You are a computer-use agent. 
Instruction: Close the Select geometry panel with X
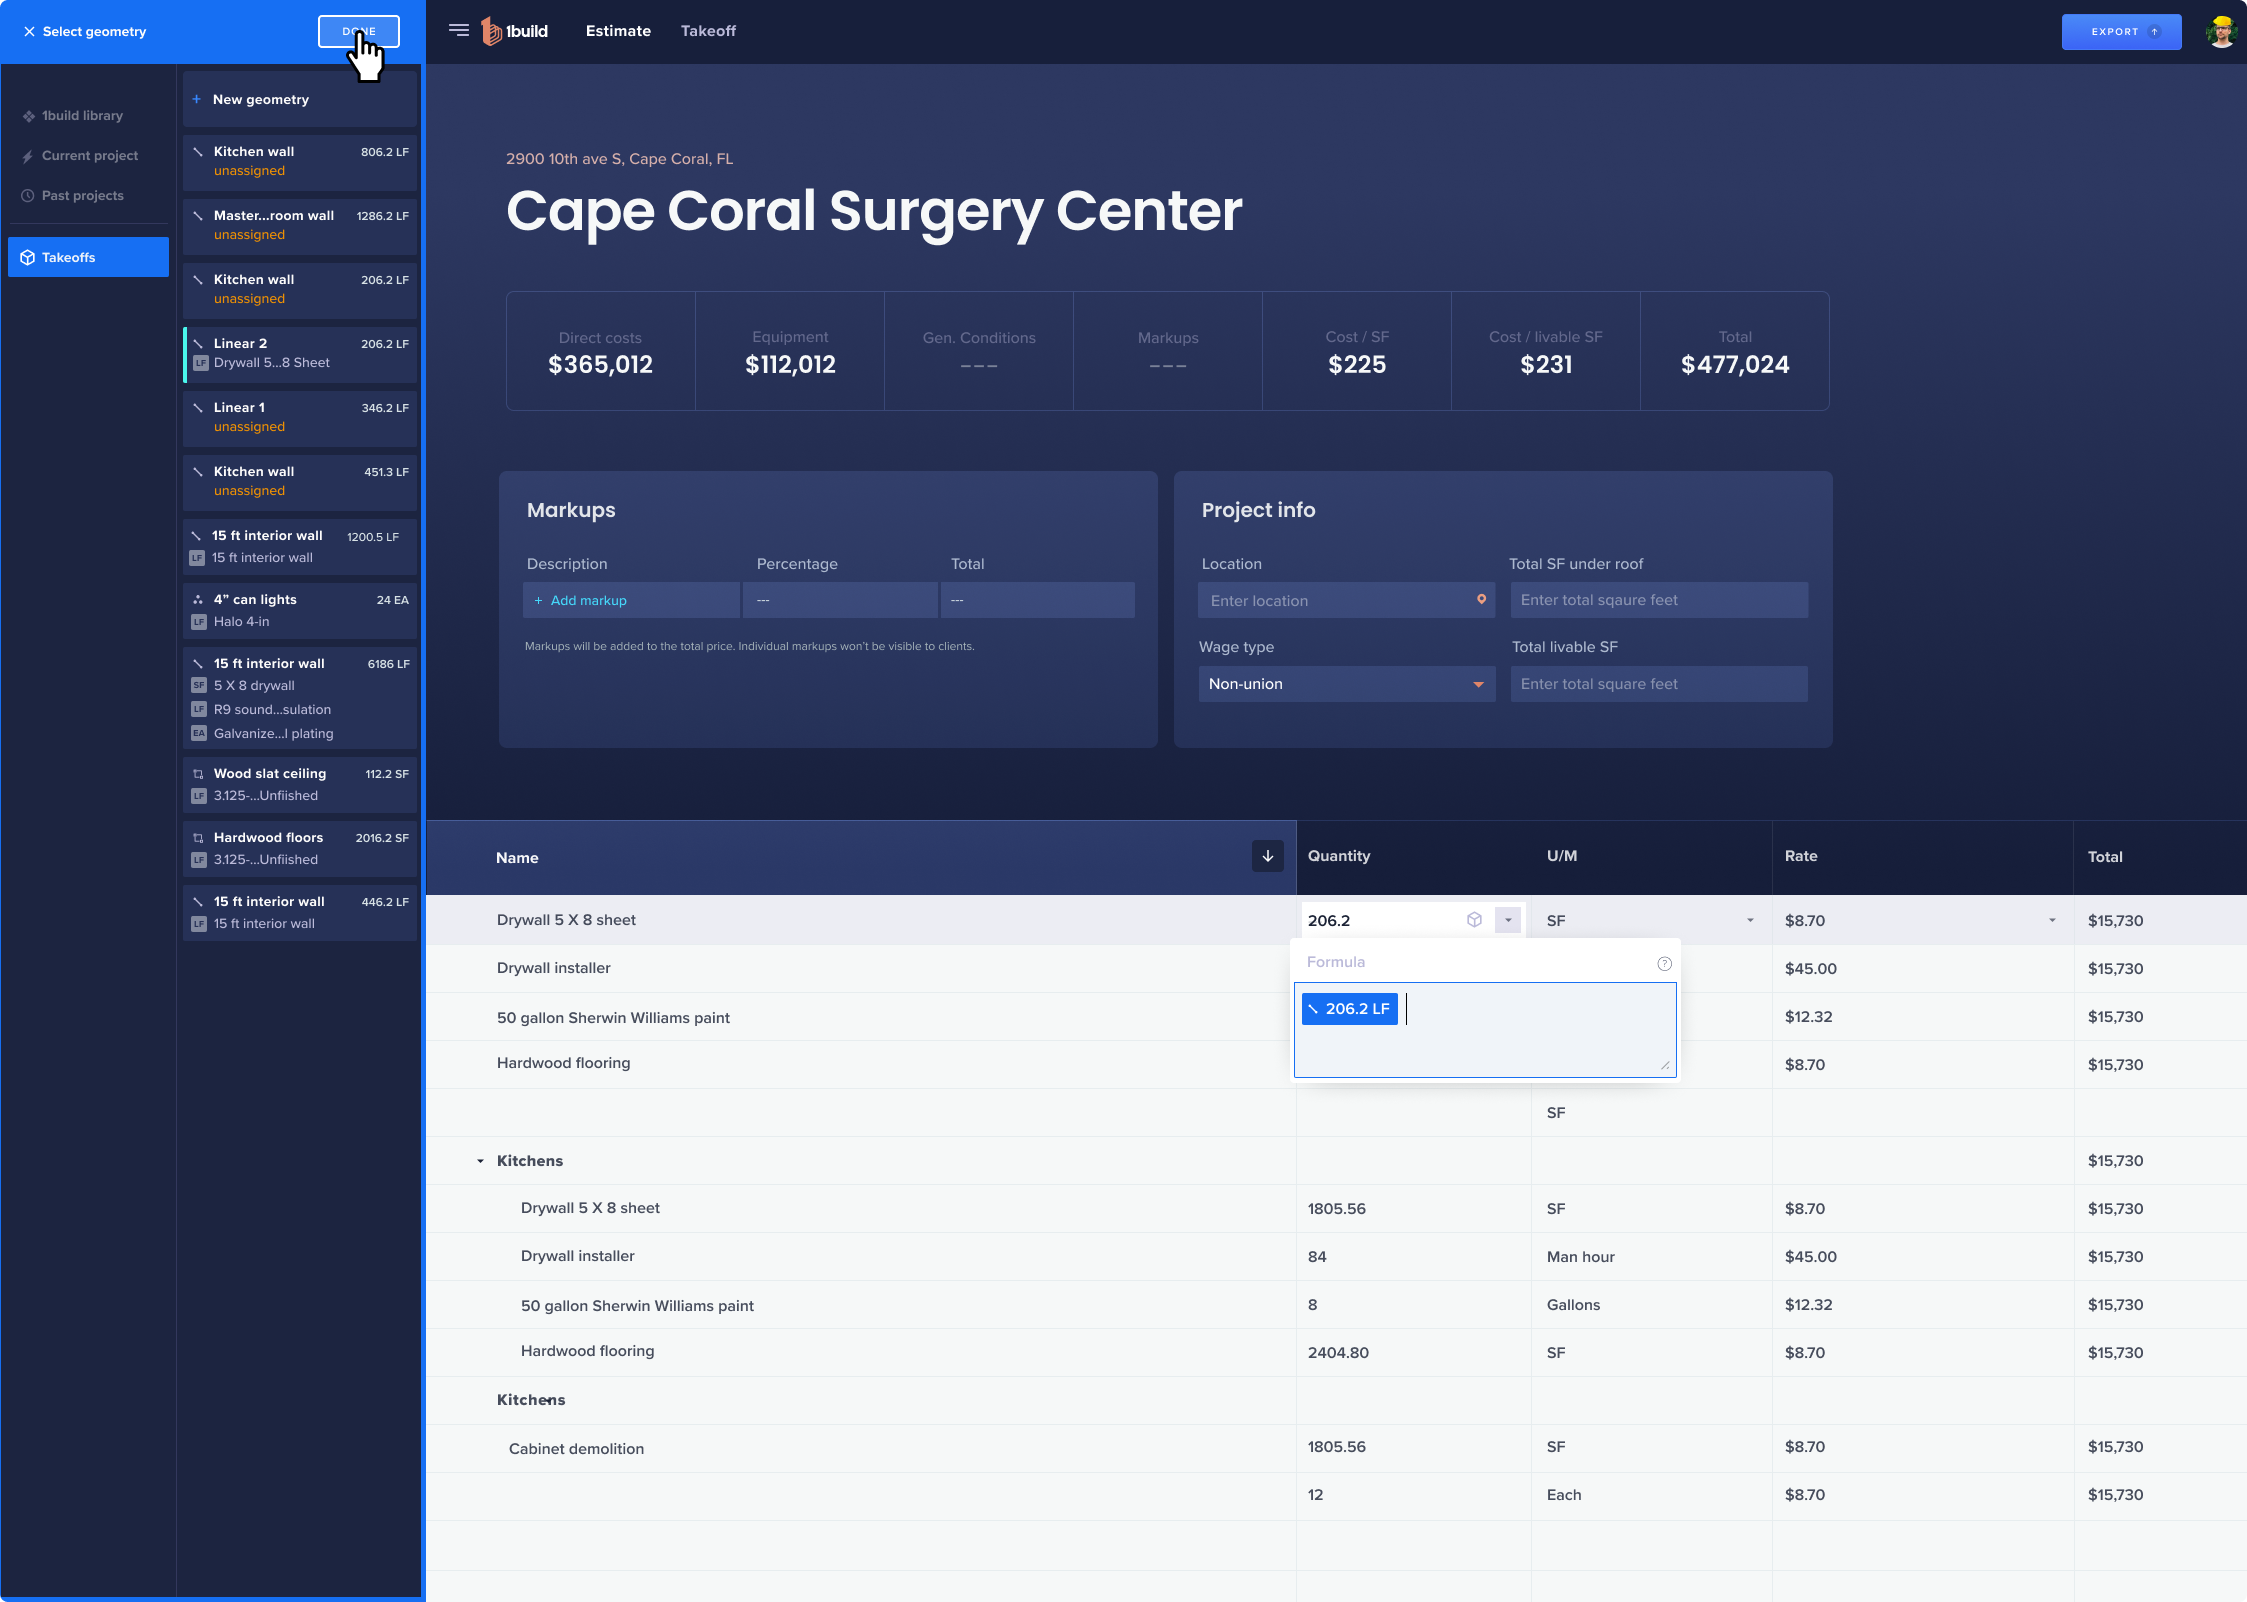coord(29,31)
